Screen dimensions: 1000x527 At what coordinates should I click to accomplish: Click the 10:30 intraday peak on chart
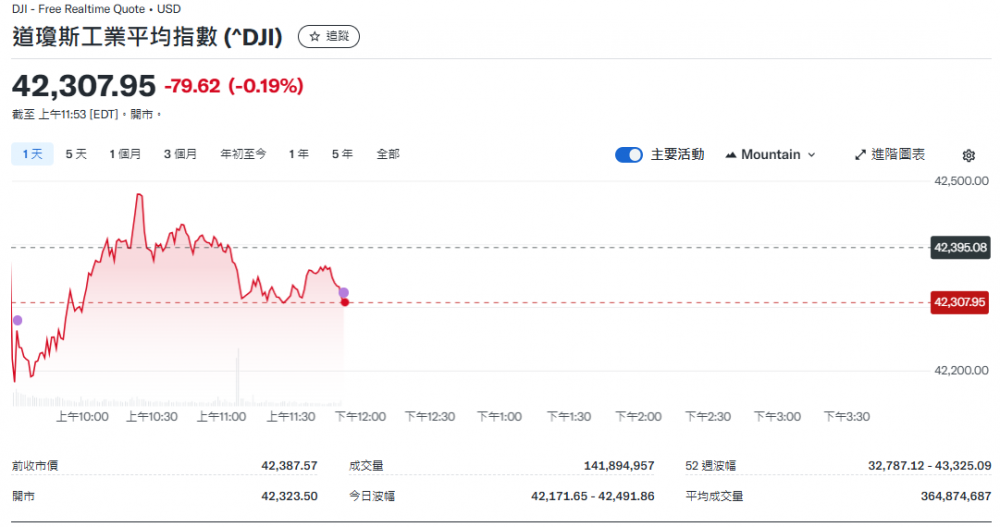[x=139, y=195]
